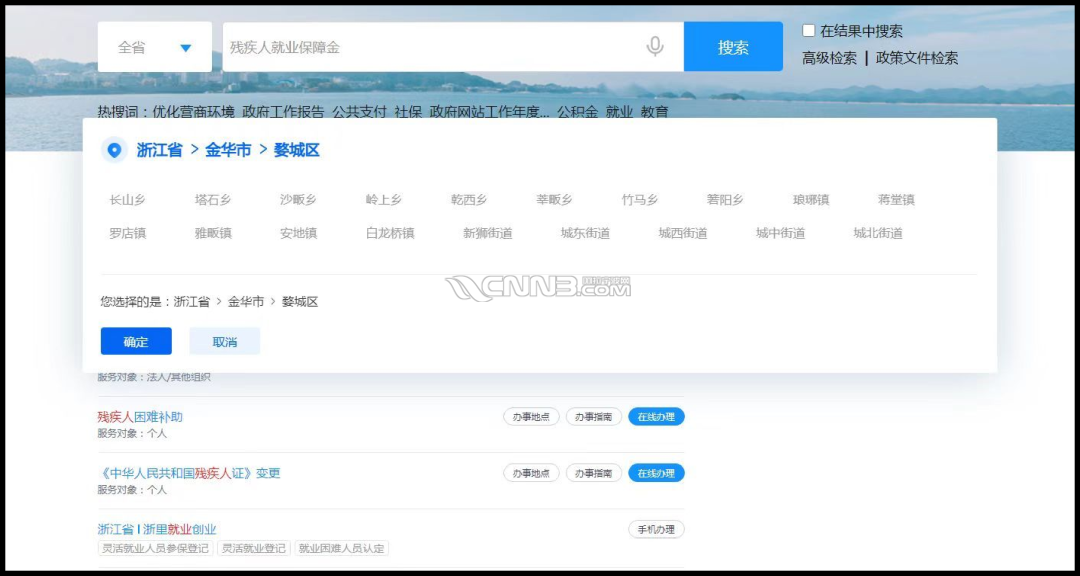Open 办事指南 for 残疾人证 变更
This screenshot has height=576, width=1080.
593,473
